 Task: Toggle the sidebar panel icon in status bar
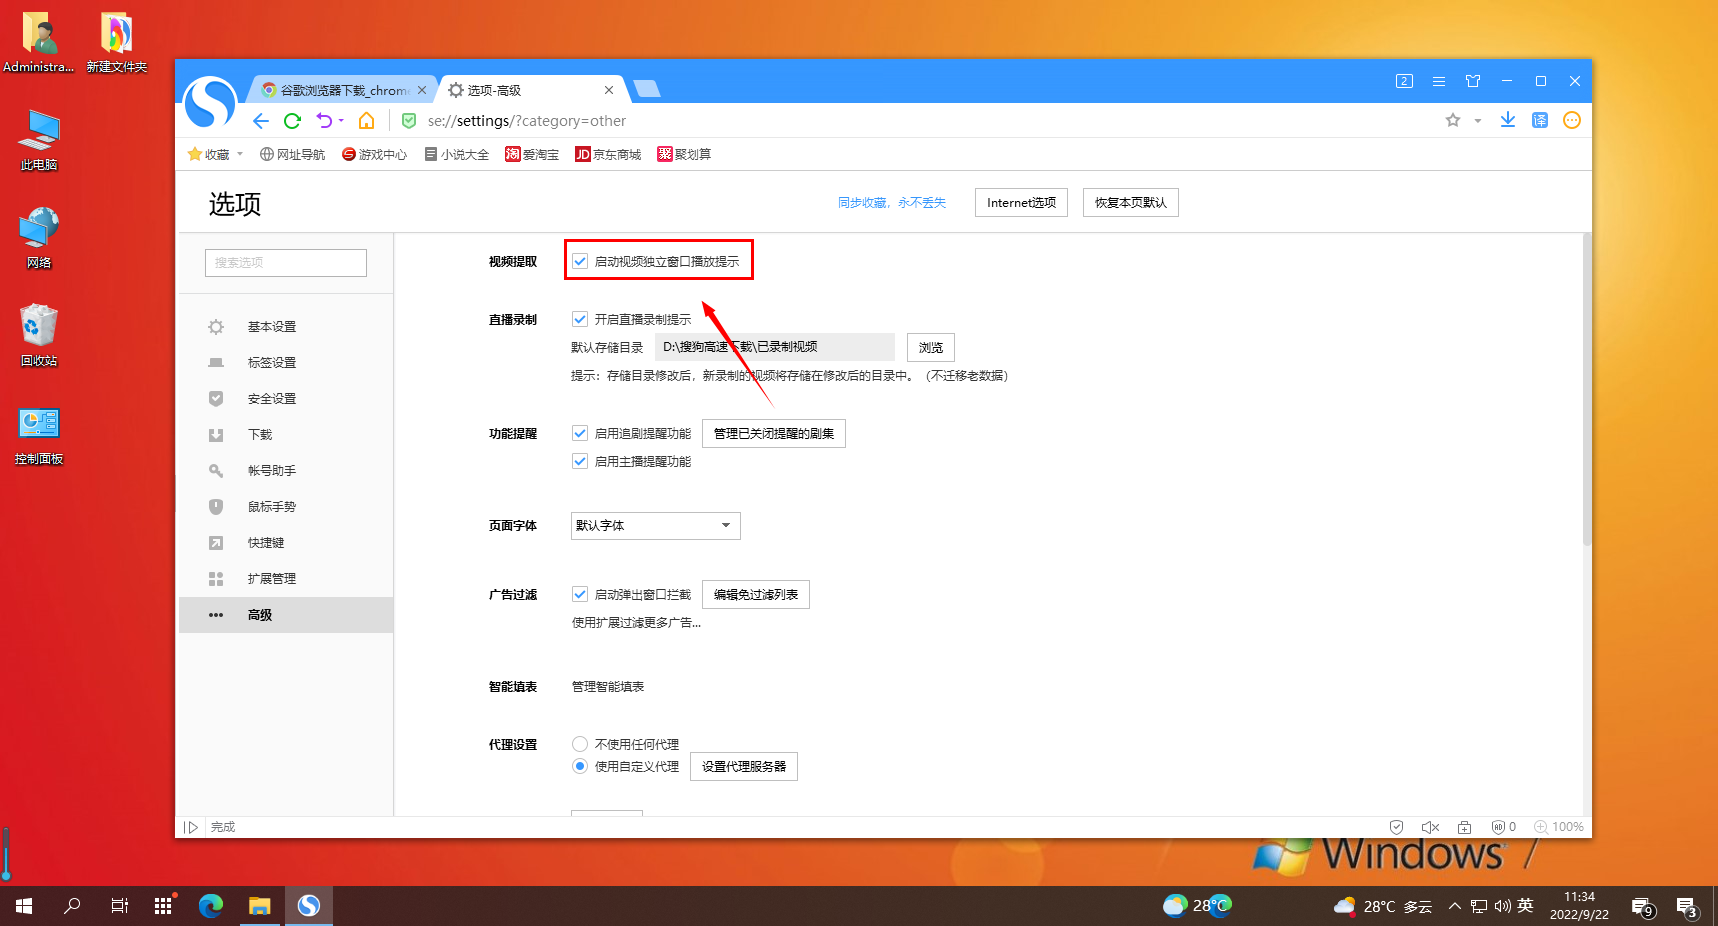click(x=191, y=827)
